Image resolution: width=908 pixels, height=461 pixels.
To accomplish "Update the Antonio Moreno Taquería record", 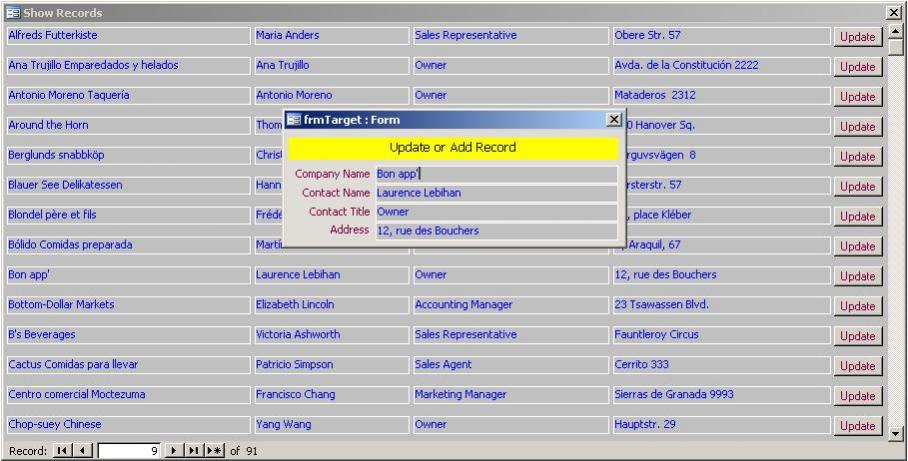I will [x=858, y=97].
